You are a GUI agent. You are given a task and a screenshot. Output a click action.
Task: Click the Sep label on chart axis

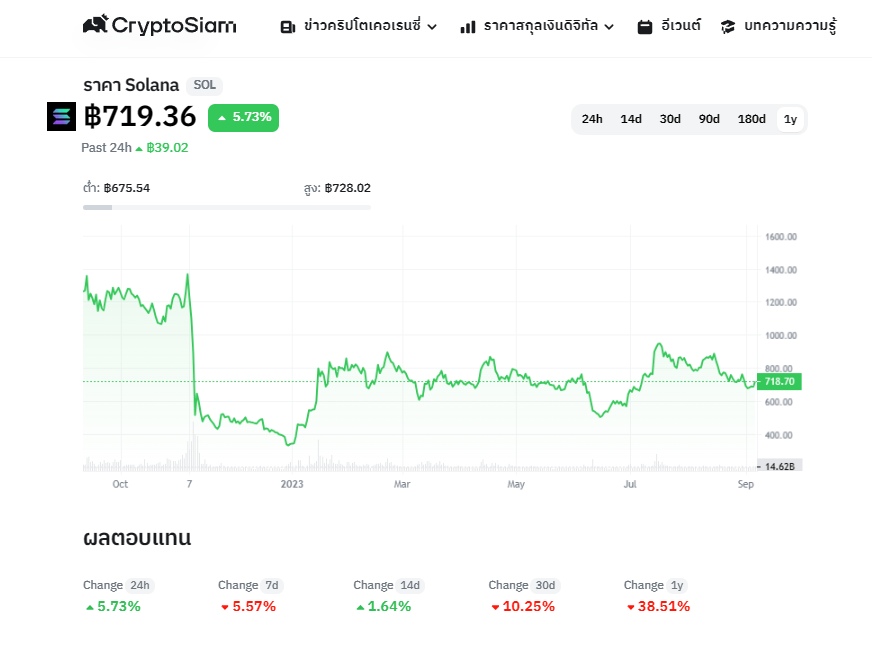tap(746, 484)
